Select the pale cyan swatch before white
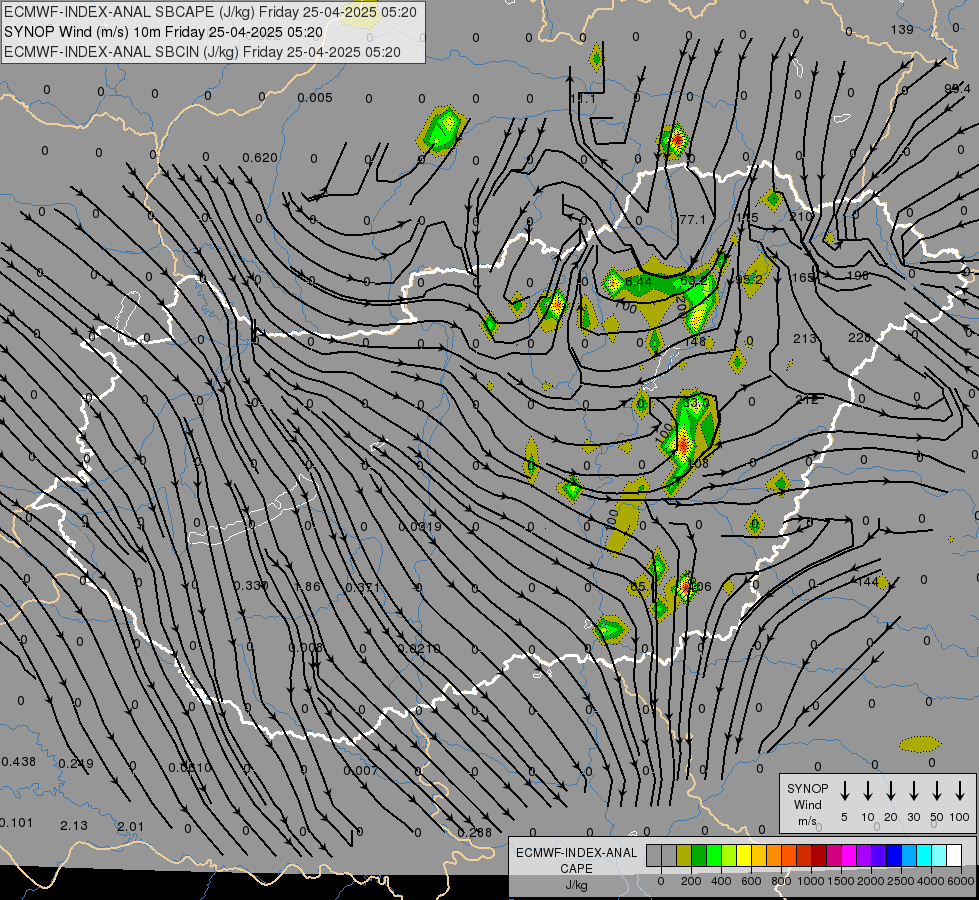979x900 pixels. pos(939,855)
